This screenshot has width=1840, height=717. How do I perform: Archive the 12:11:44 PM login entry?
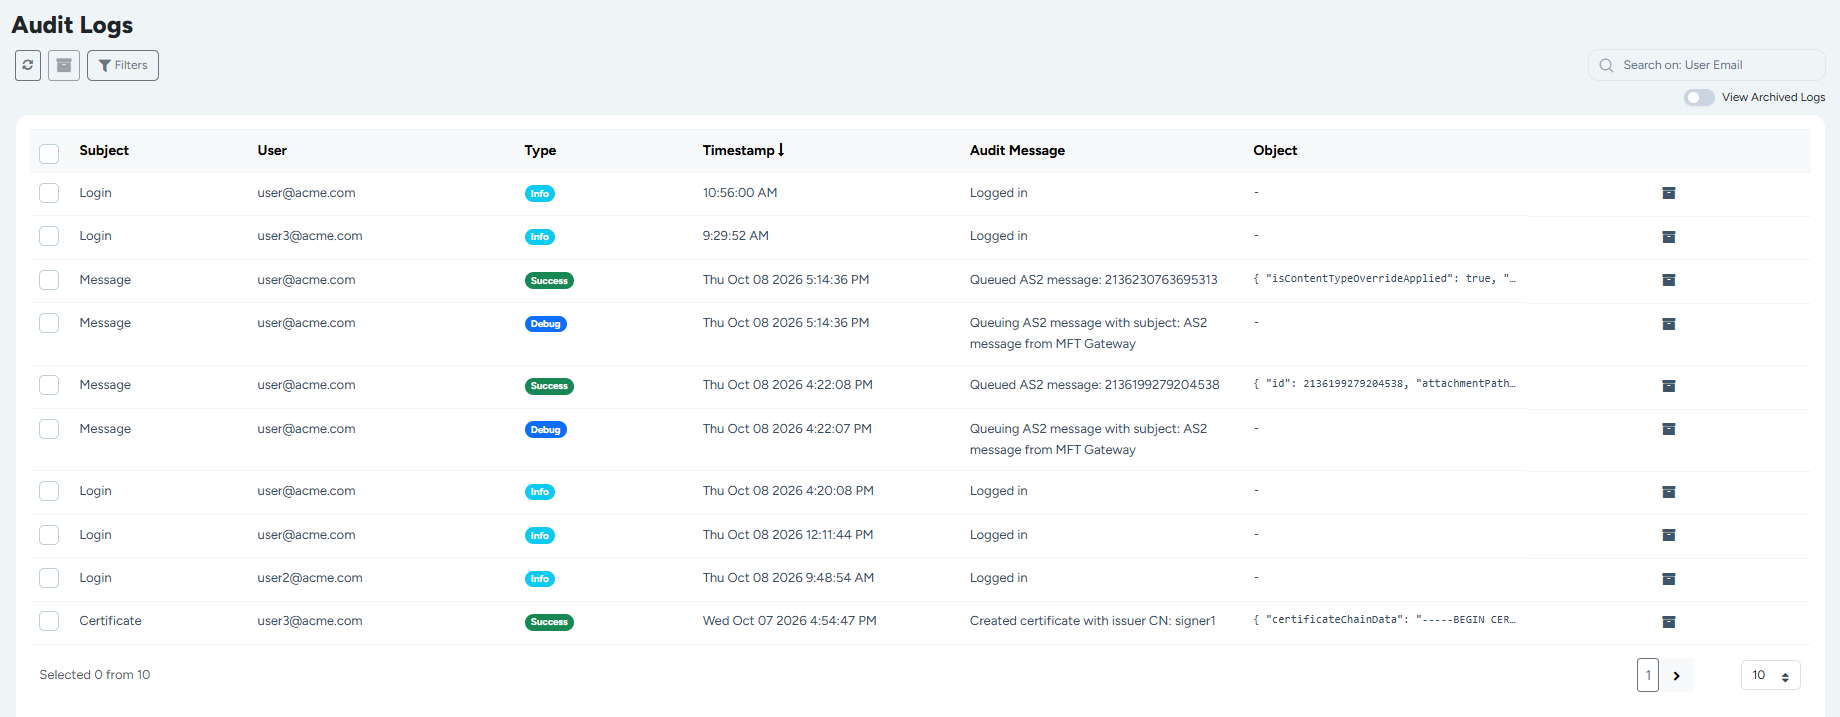pyautogui.click(x=1669, y=535)
